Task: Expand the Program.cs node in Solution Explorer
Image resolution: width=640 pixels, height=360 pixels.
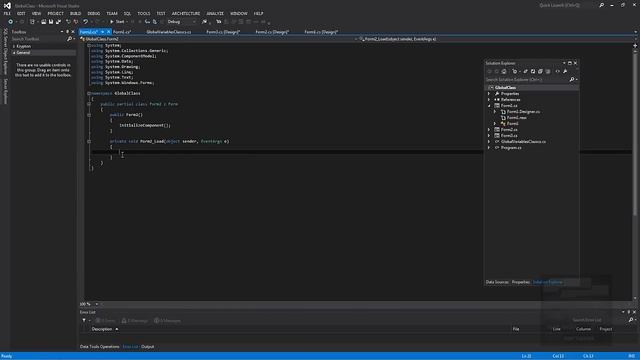Action: coord(489,148)
